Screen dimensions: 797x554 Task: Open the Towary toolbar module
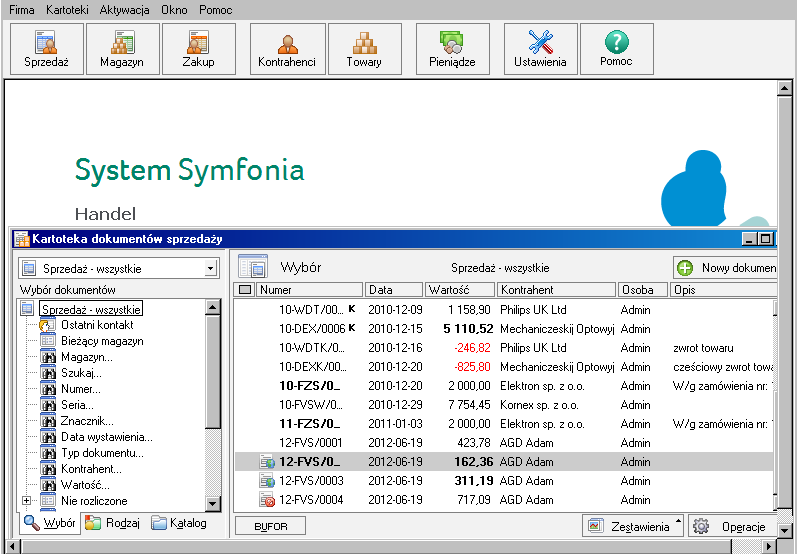click(365, 49)
